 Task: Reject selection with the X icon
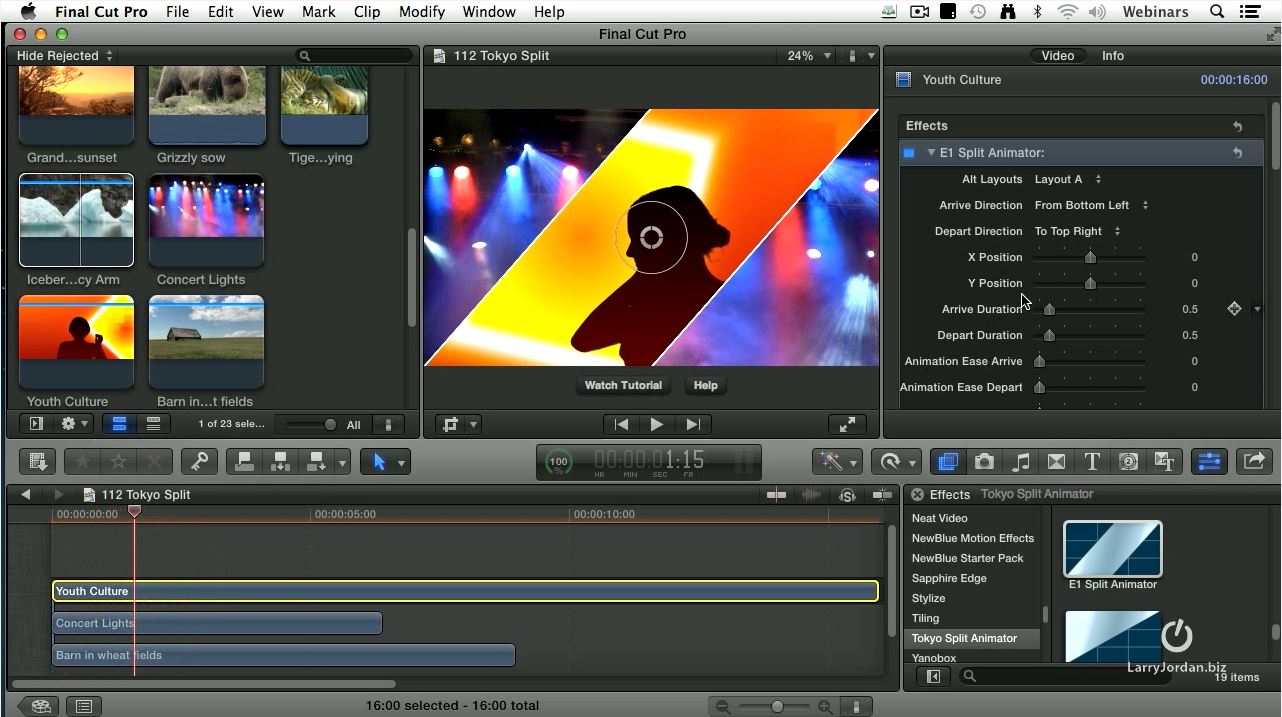click(x=153, y=461)
